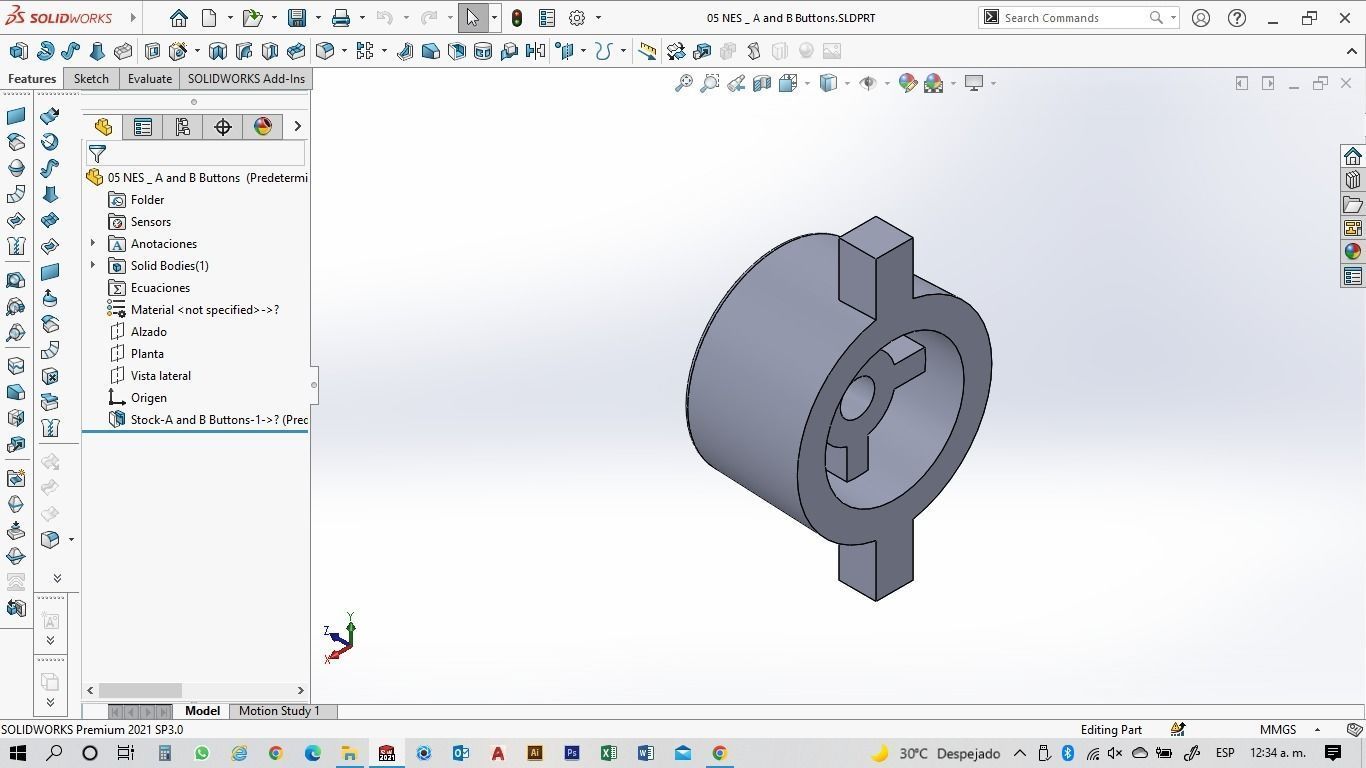Click Zoom to Area icon

pyautogui.click(x=710, y=83)
